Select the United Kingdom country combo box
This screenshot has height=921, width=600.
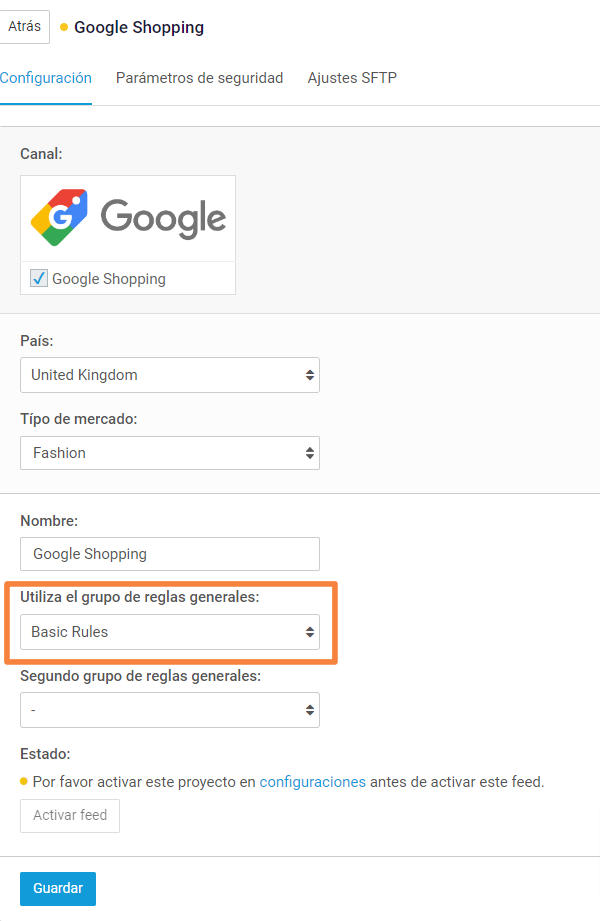(x=170, y=375)
